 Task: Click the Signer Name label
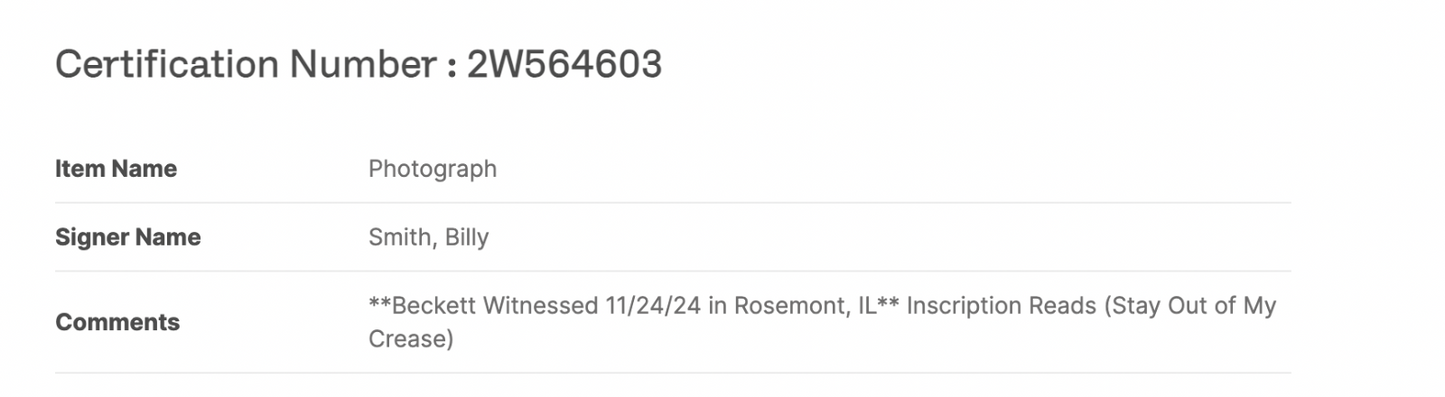128,237
